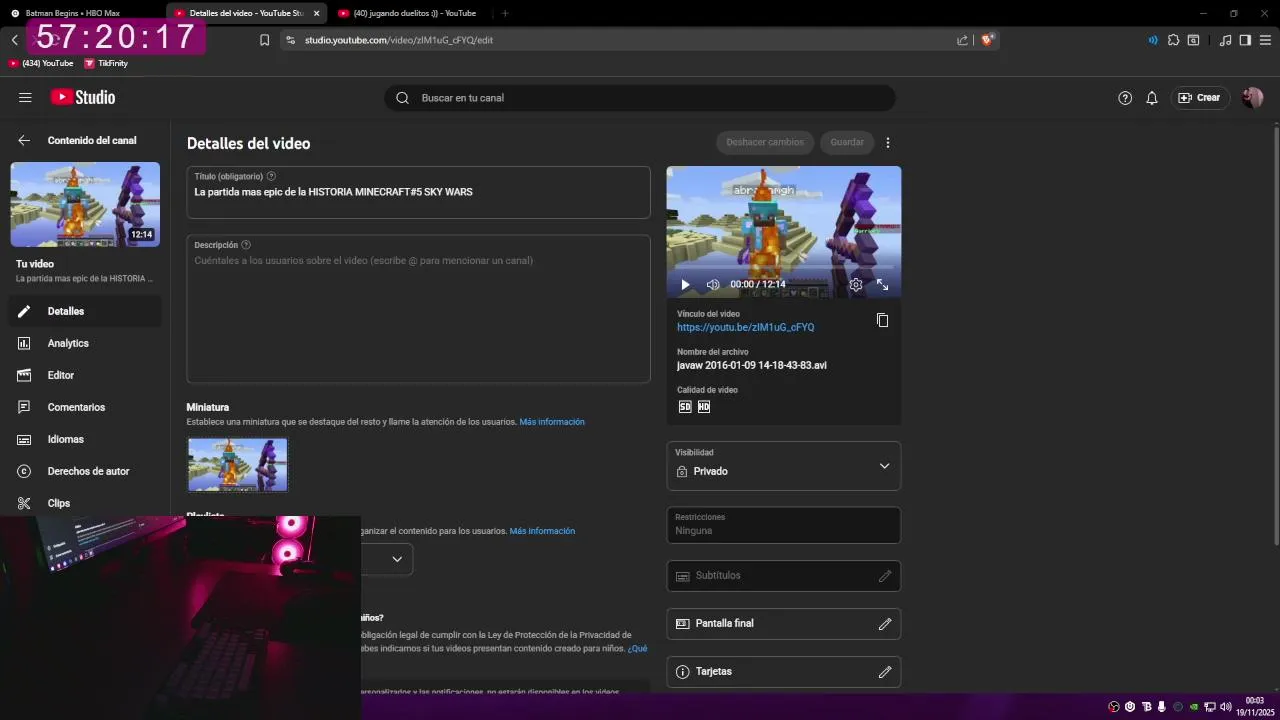The width and height of the screenshot is (1280, 720).
Task: Open Más información link under Playlists
Action: [x=542, y=531]
